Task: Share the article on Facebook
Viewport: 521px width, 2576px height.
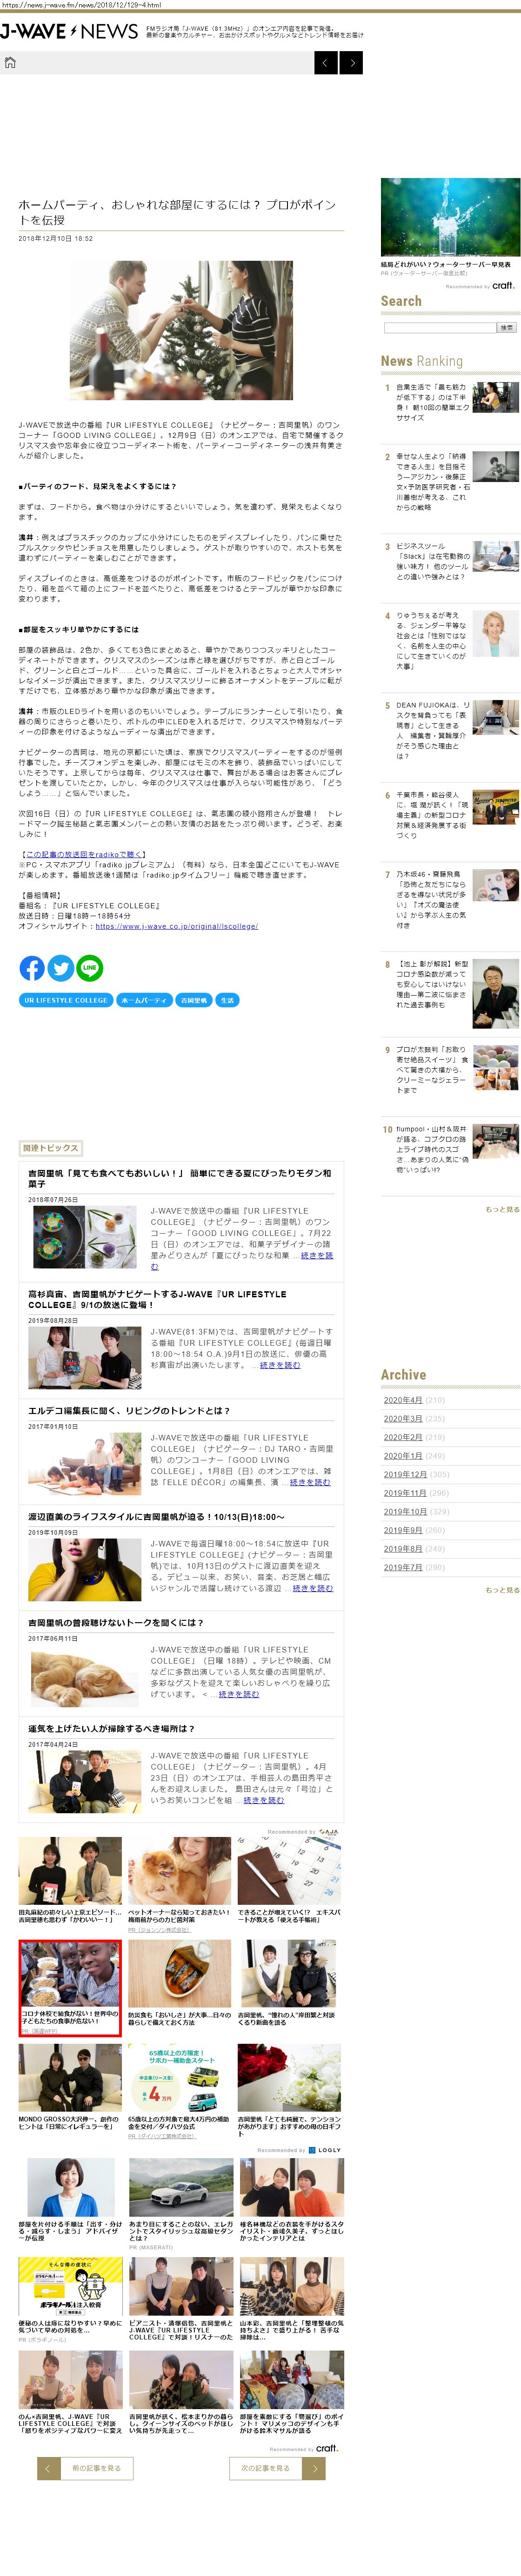Action: point(32,968)
